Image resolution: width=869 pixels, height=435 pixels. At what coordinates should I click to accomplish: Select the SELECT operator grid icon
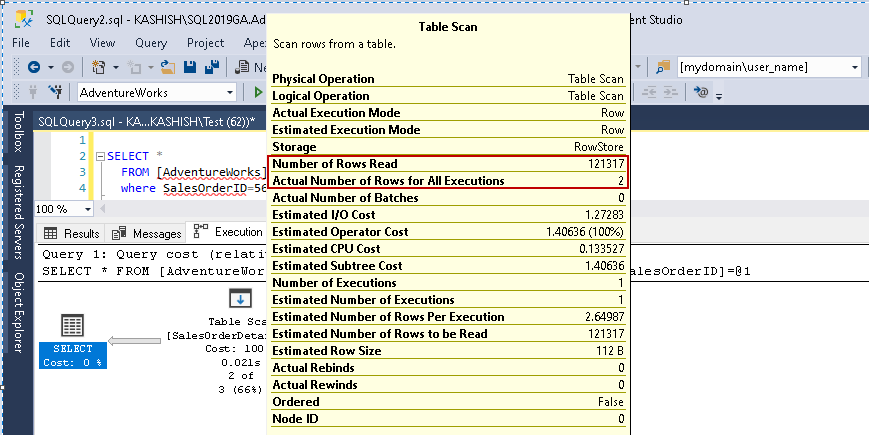[x=73, y=325]
